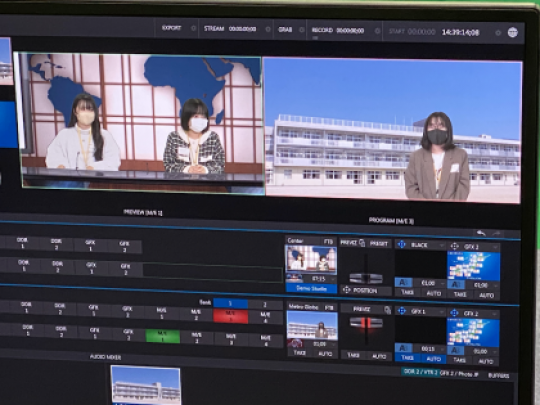Open the EXPORT settings gear
Viewport: 540px width, 405px height.
pyautogui.click(x=194, y=28)
